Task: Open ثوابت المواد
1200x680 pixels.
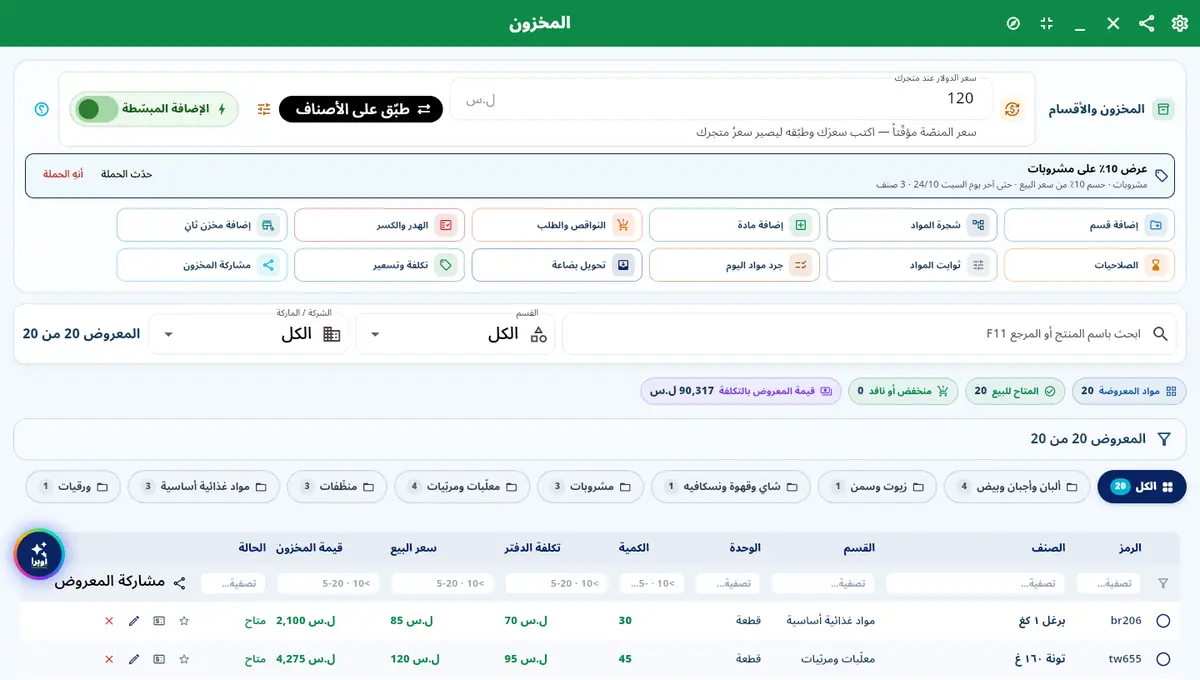Action: pyautogui.click(x=912, y=265)
